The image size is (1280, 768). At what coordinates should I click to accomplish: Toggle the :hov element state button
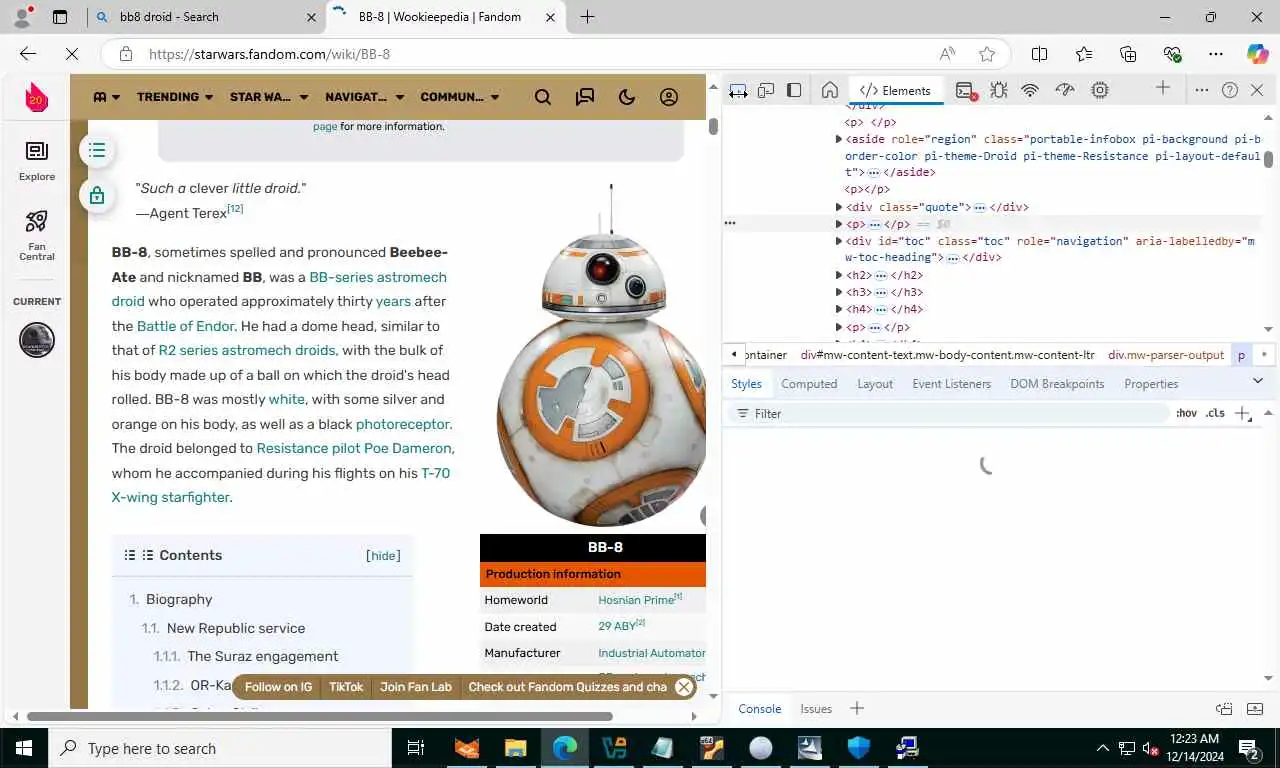pos(1186,413)
